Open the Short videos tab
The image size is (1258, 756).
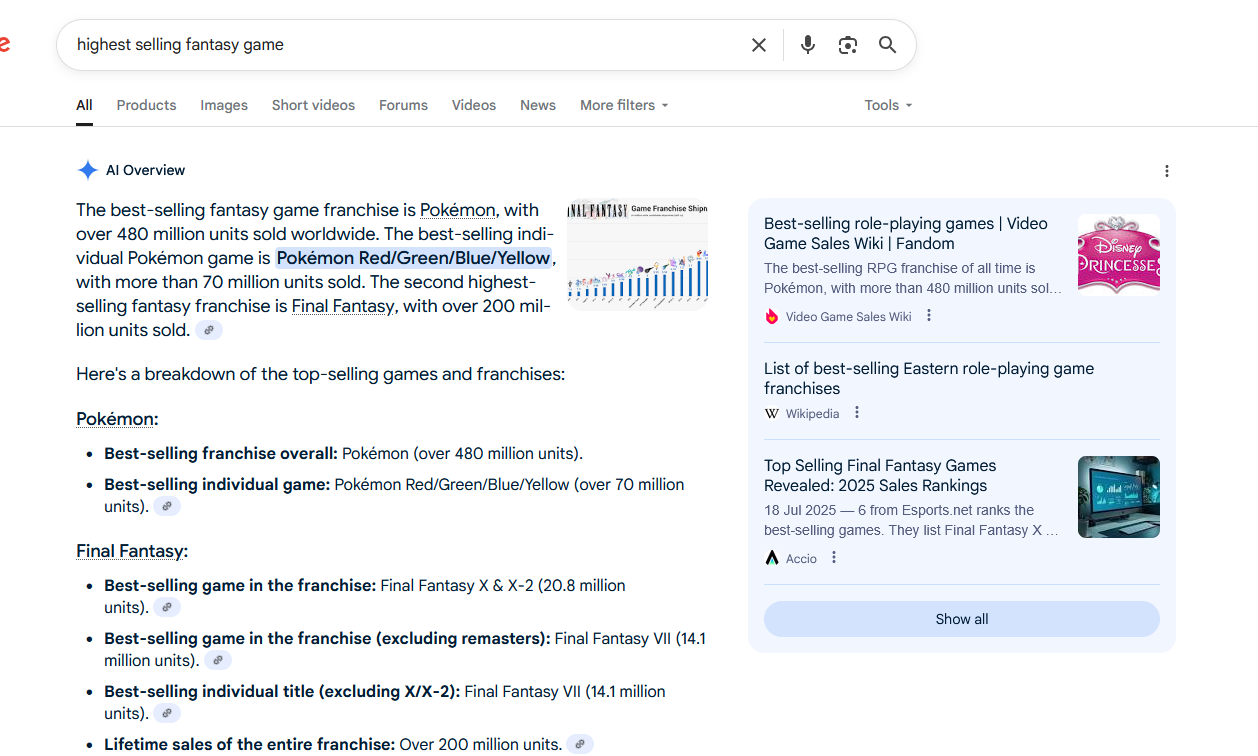tap(313, 105)
